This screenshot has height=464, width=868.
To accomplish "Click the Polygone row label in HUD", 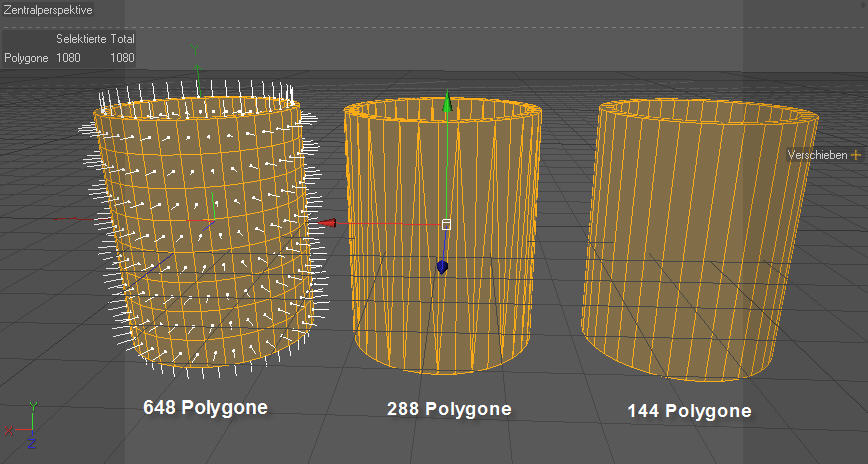I will point(27,58).
